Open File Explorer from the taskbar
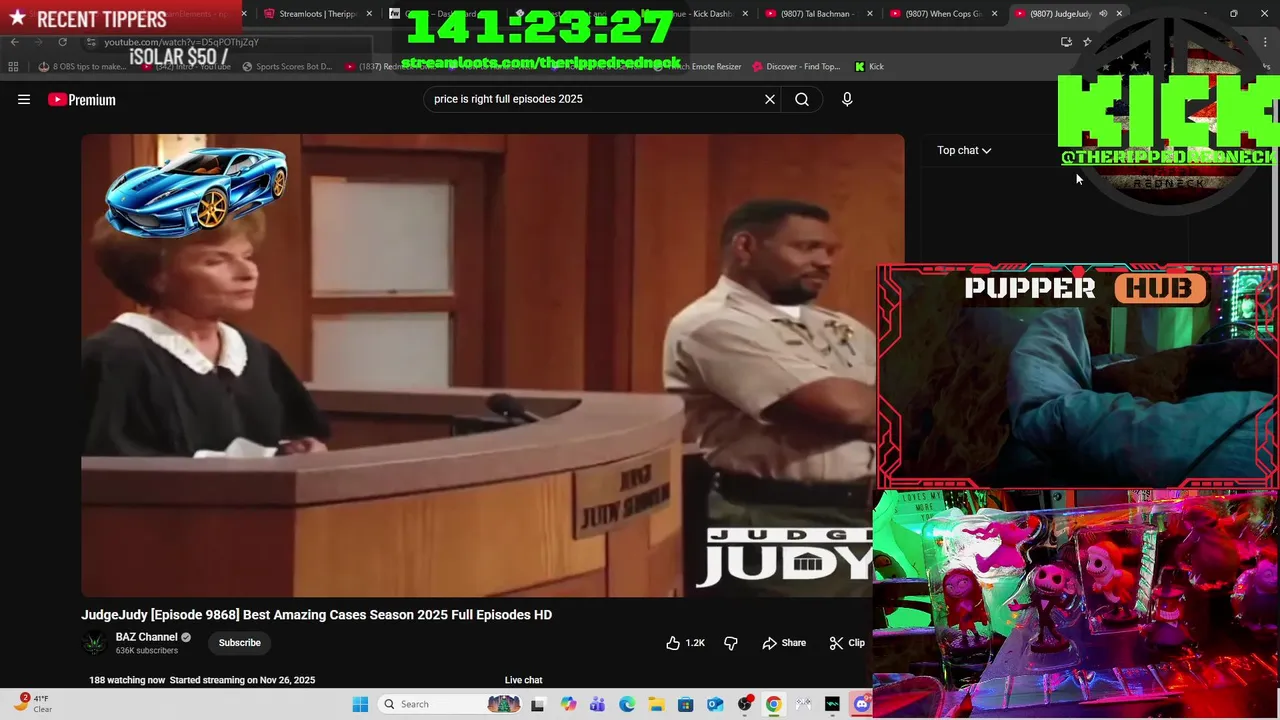Image resolution: width=1280 pixels, height=720 pixels. [656, 704]
